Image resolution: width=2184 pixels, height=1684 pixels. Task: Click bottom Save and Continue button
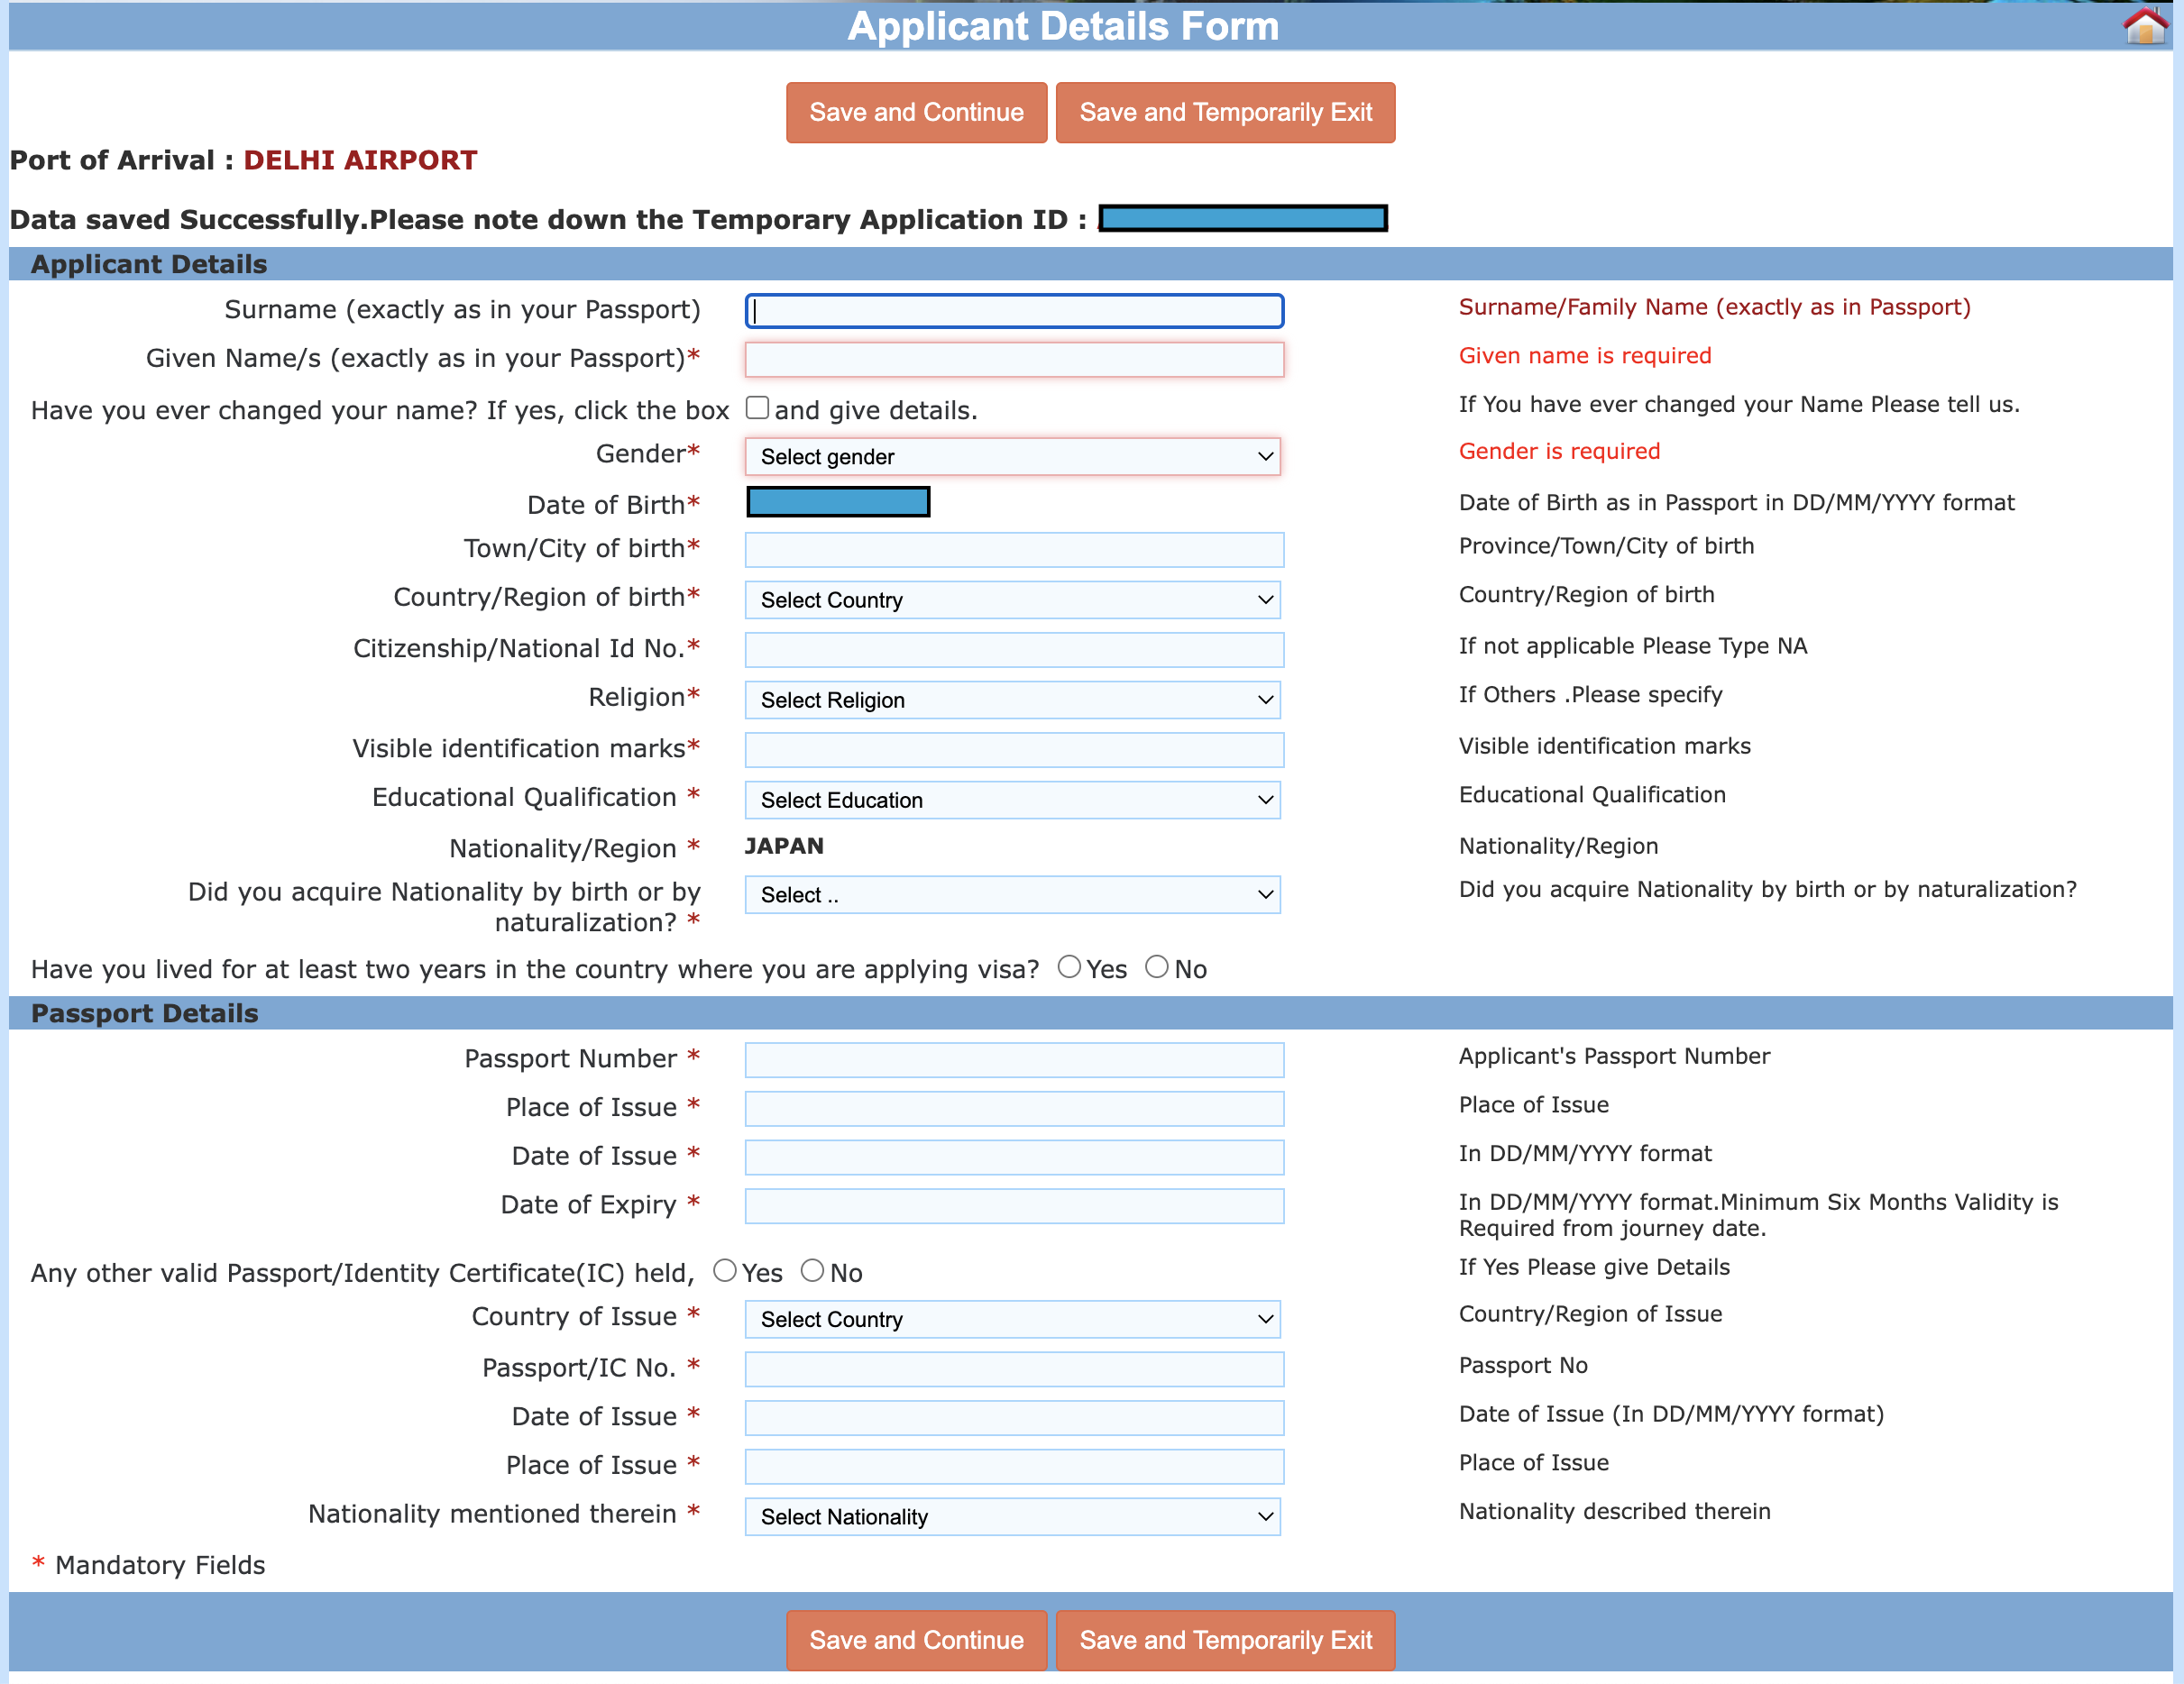tap(916, 1640)
